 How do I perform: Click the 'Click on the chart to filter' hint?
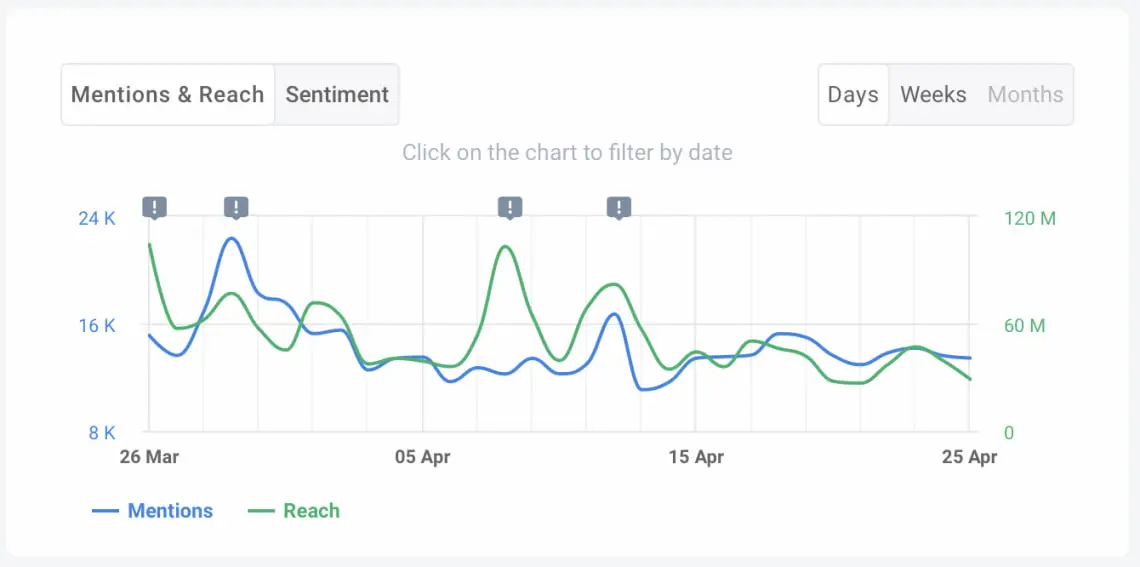pos(567,153)
